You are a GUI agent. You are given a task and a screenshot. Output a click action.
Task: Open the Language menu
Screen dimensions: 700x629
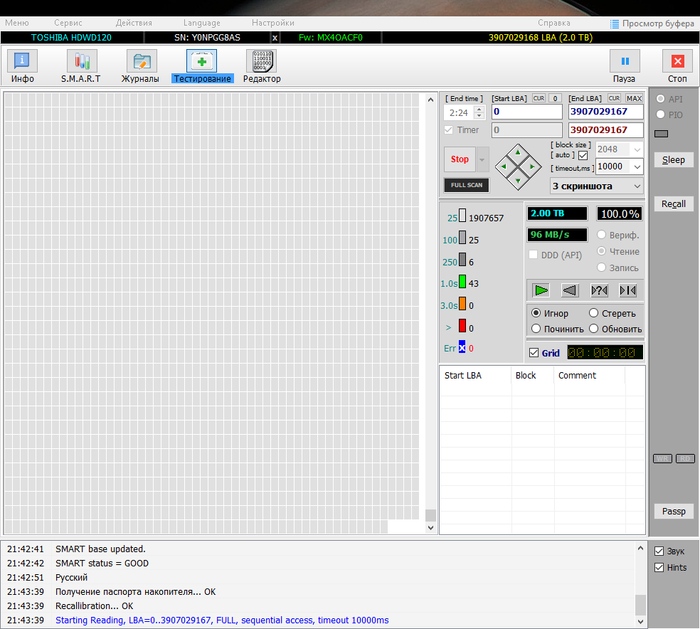201,22
